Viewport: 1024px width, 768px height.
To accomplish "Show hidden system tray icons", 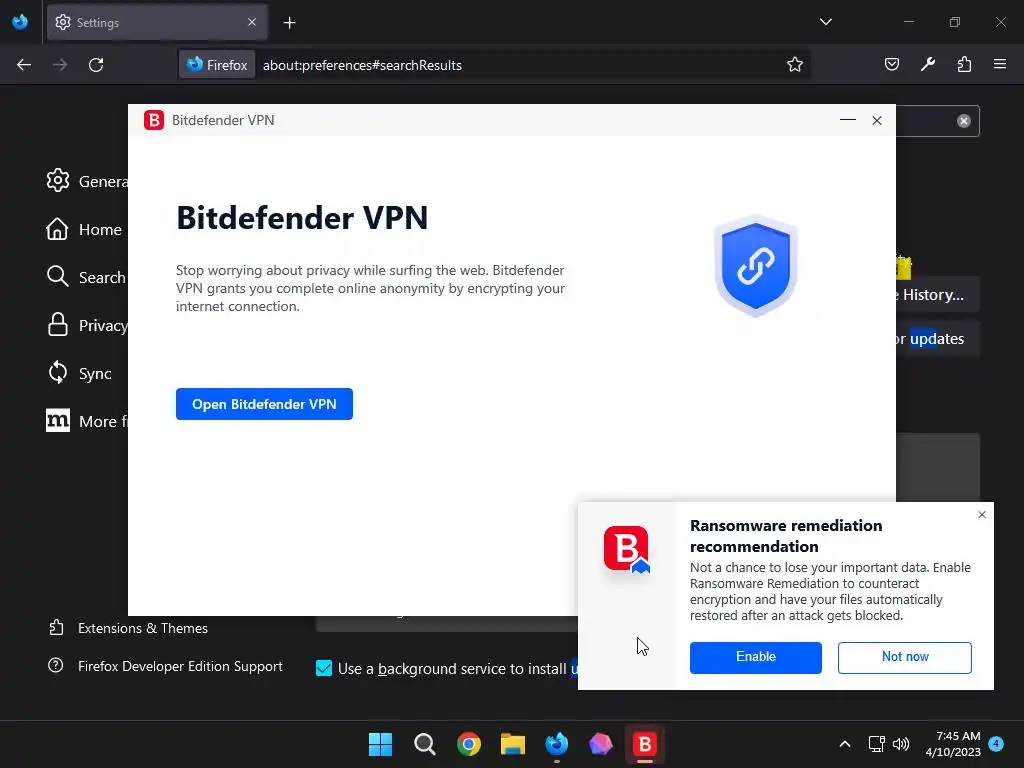I will click(x=844, y=744).
